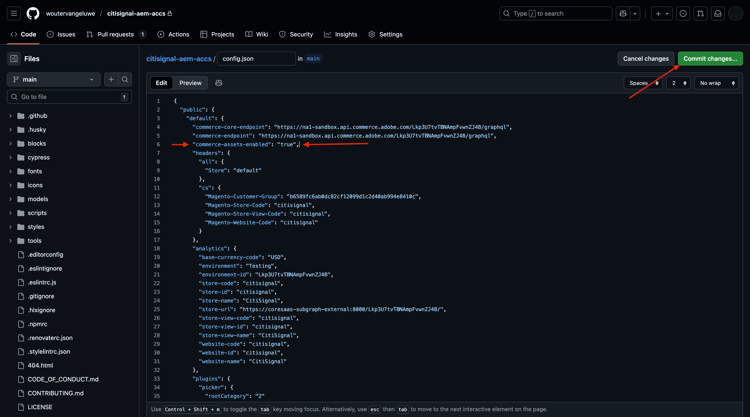This screenshot has height=417, width=750.
Task: Open the .npmrc file
Action: (37, 324)
